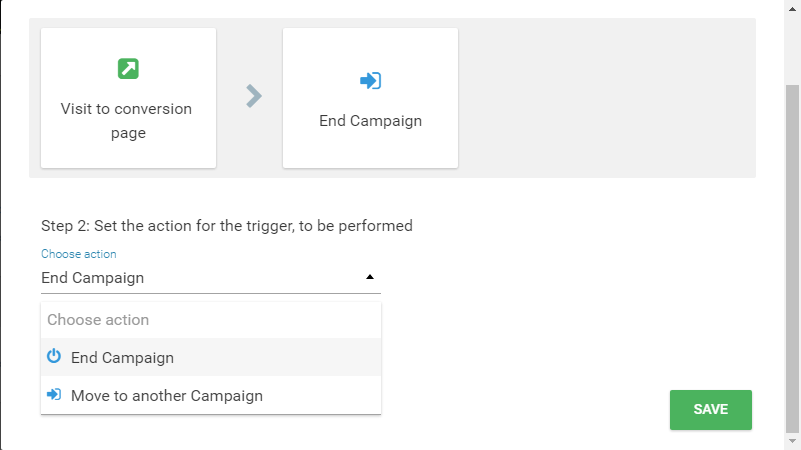Click the scrollbar up arrow
Viewport: 801px width, 450px height.
792,9
